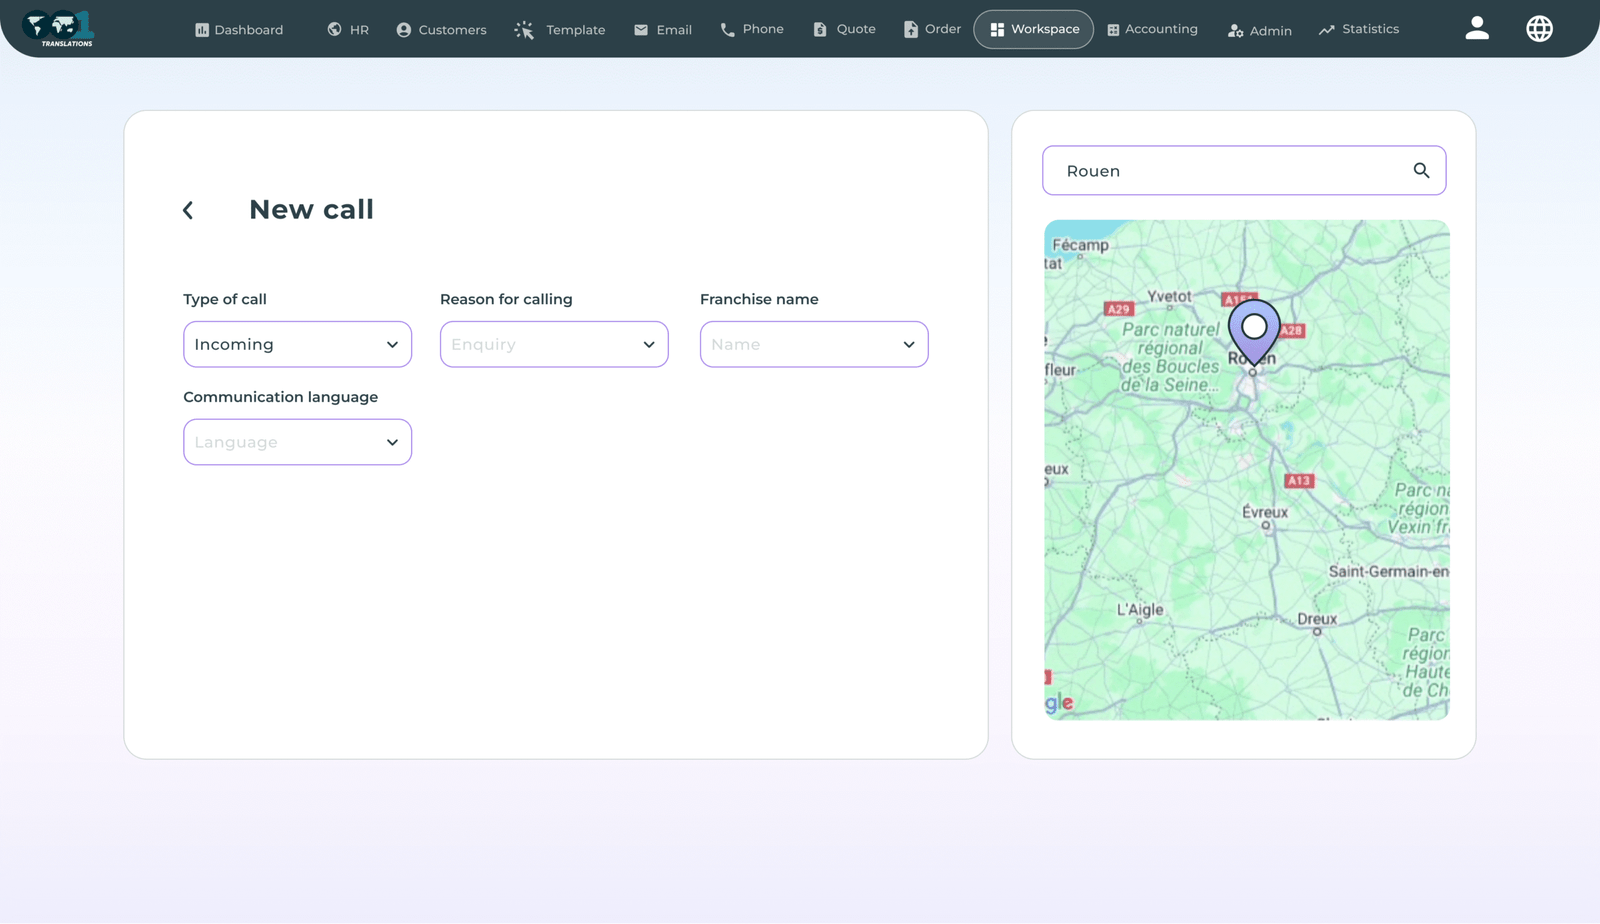Open the Customers menu item
Viewport: 1600px width, 924px height.
pyautogui.click(x=441, y=30)
